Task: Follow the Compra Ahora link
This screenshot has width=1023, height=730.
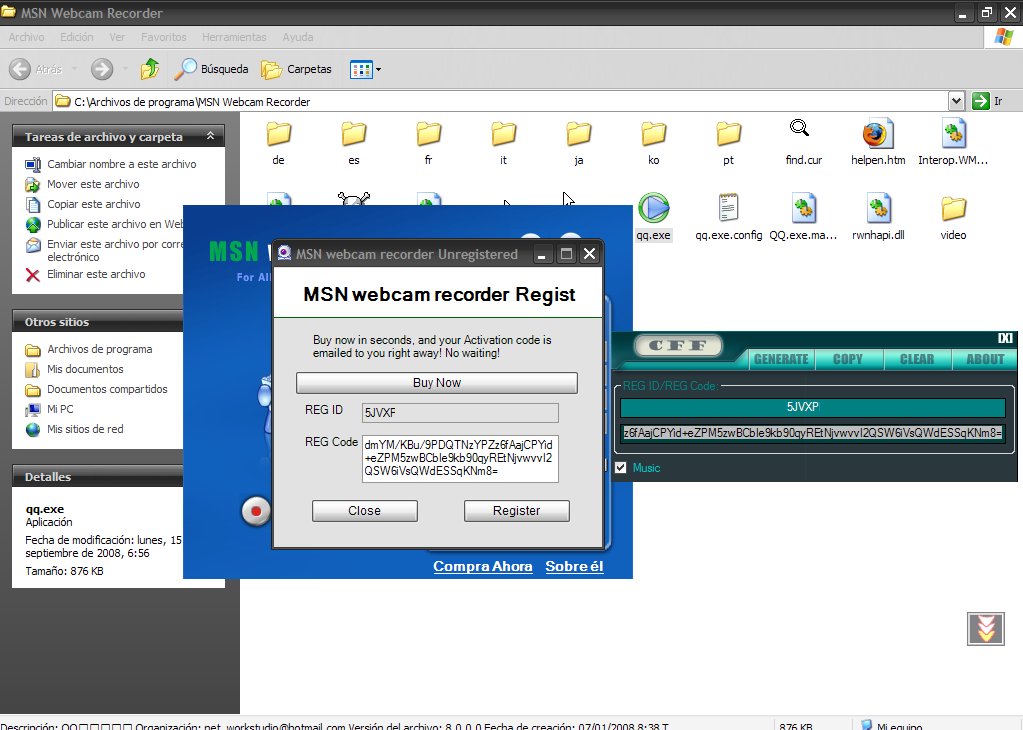Action: (x=483, y=566)
